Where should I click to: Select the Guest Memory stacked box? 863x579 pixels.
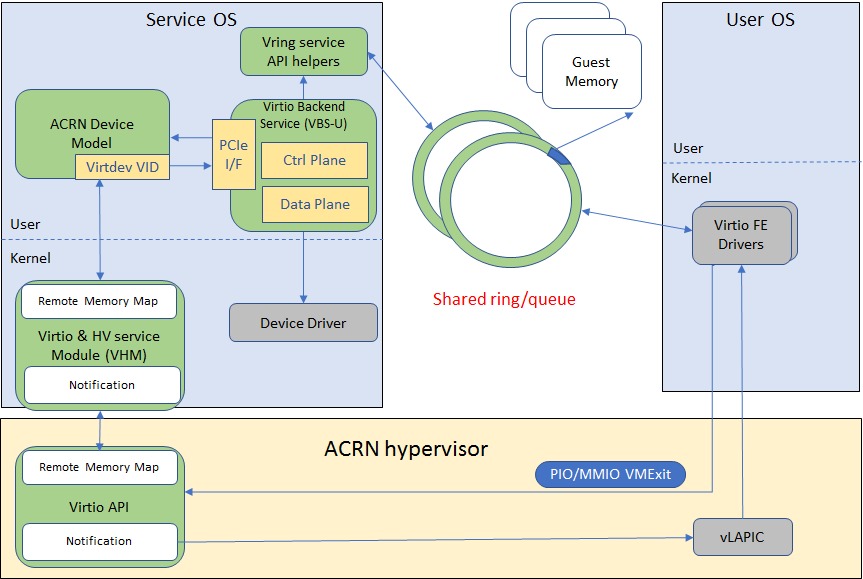click(591, 72)
